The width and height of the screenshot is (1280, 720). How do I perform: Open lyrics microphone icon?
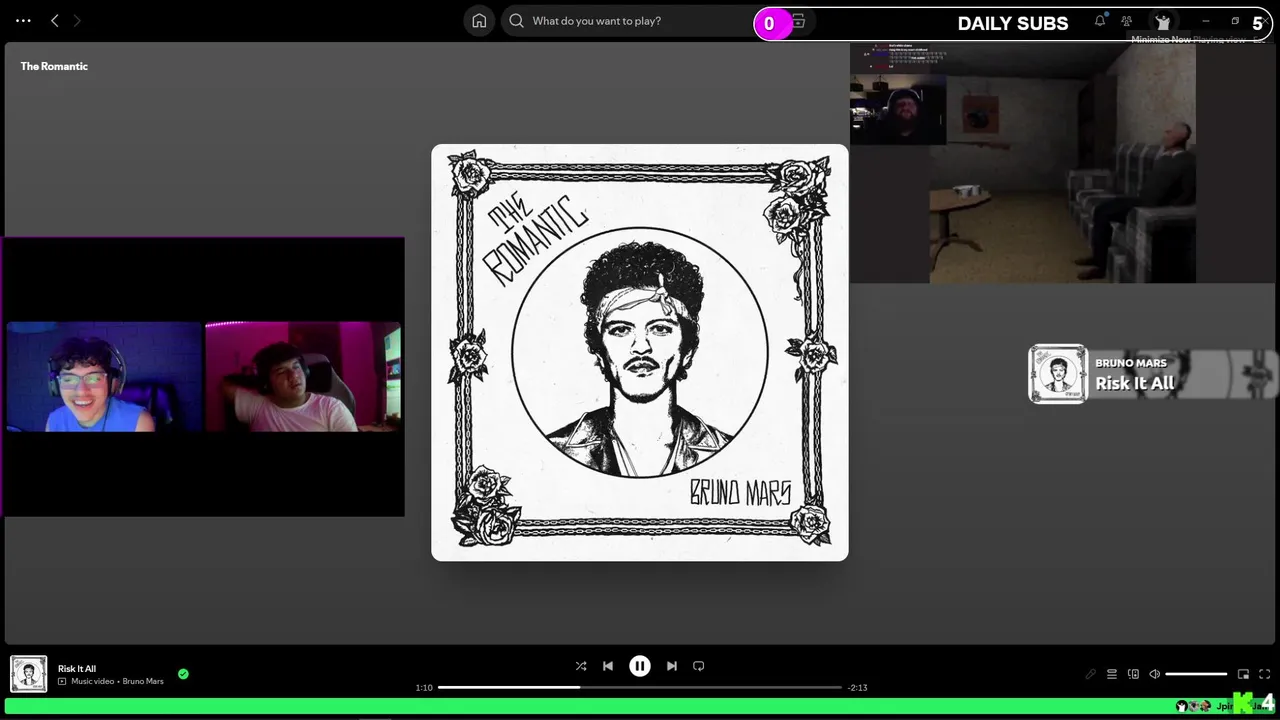point(1091,674)
